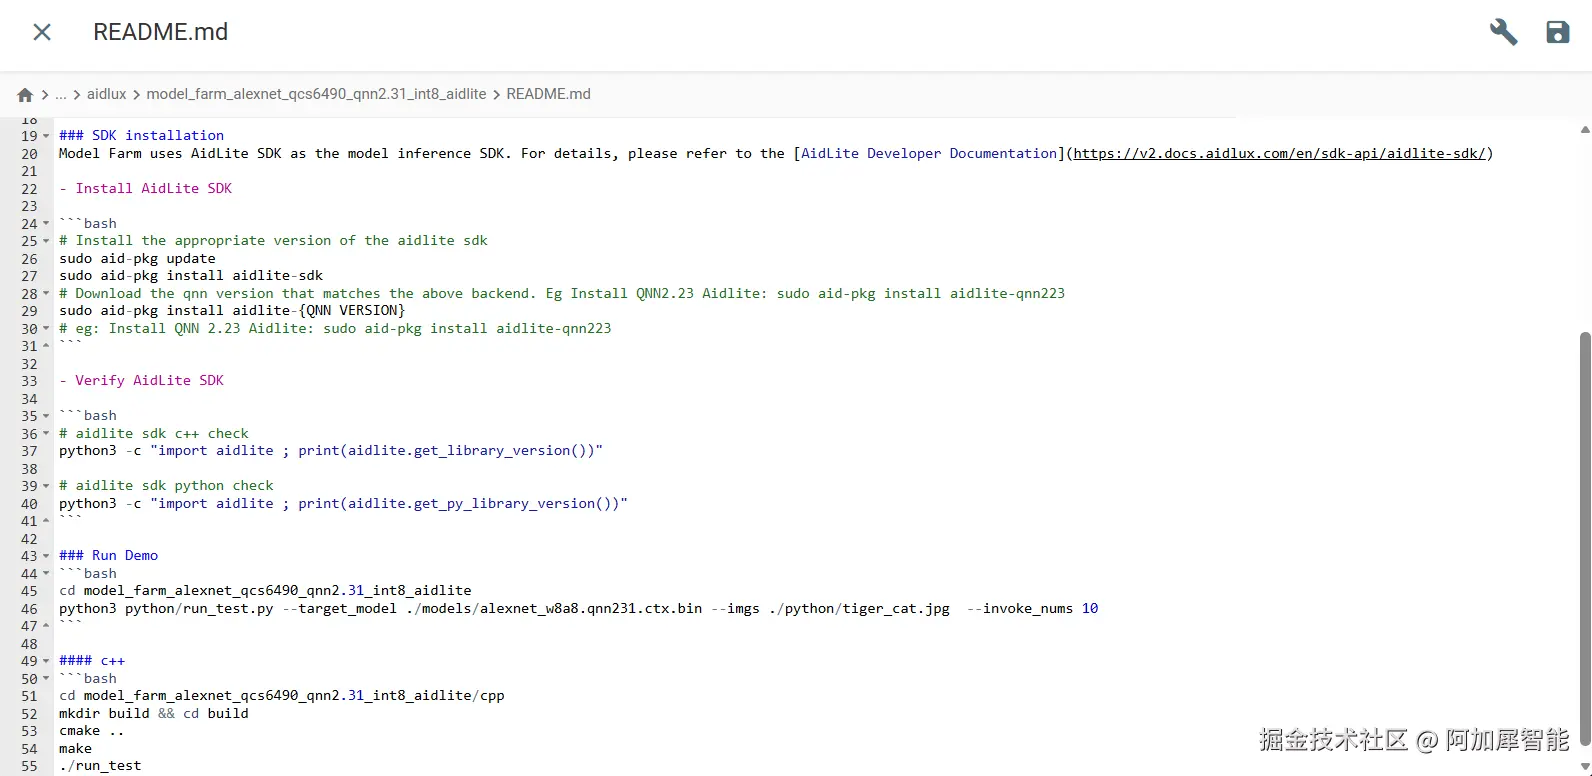1592x776 pixels.
Task: Navigate to aidlux folder in breadcrumb
Action: (x=106, y=94)
